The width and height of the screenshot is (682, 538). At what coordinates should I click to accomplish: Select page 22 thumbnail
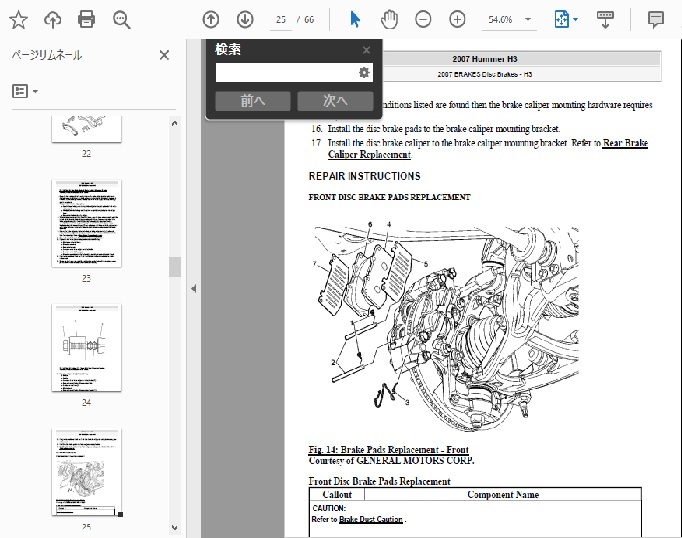pyautogui.click(x=87, y=129)
